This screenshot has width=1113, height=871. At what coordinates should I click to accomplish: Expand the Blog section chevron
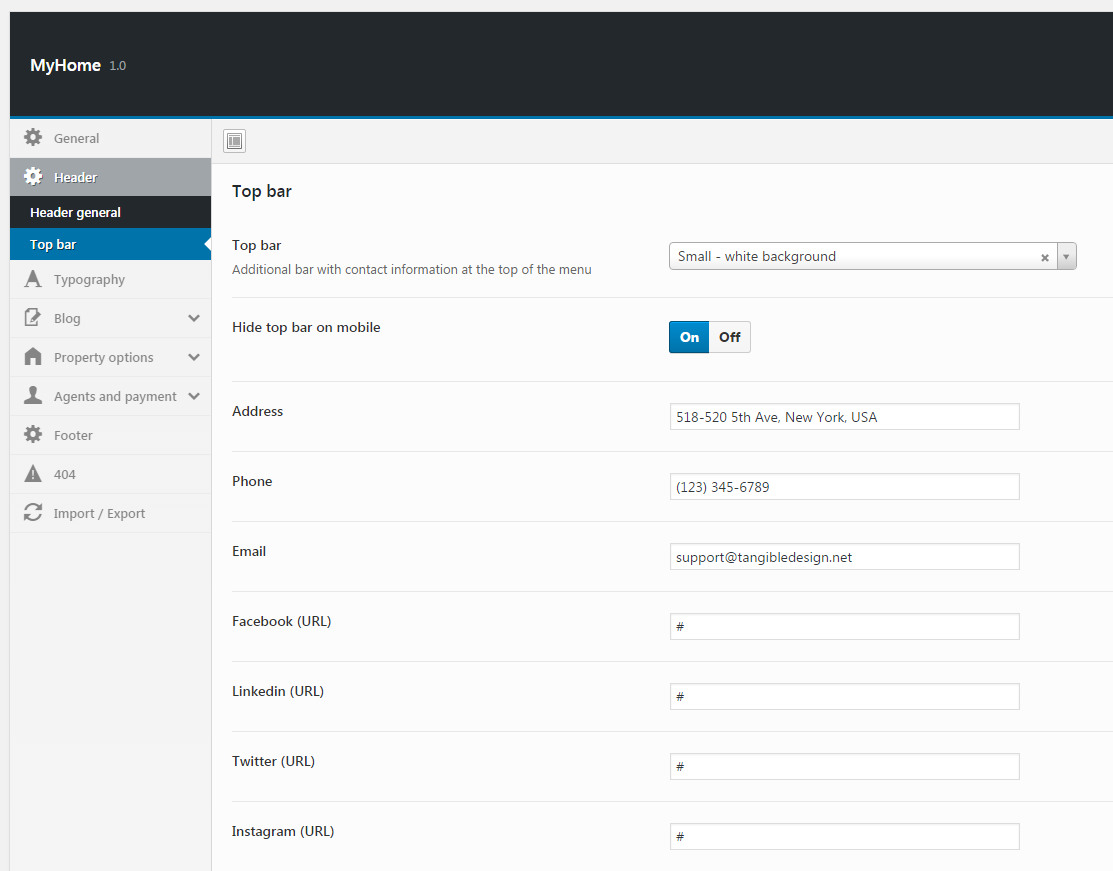pos(194,318)
